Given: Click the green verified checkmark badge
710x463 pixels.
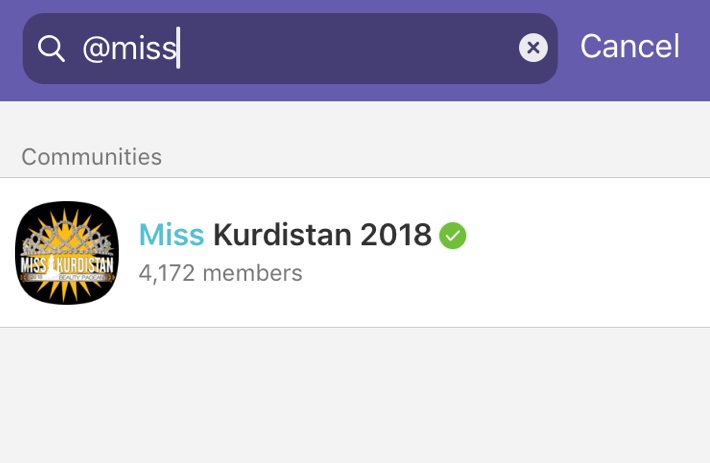Looking at the screenshot, I should (x=453, y=236).
